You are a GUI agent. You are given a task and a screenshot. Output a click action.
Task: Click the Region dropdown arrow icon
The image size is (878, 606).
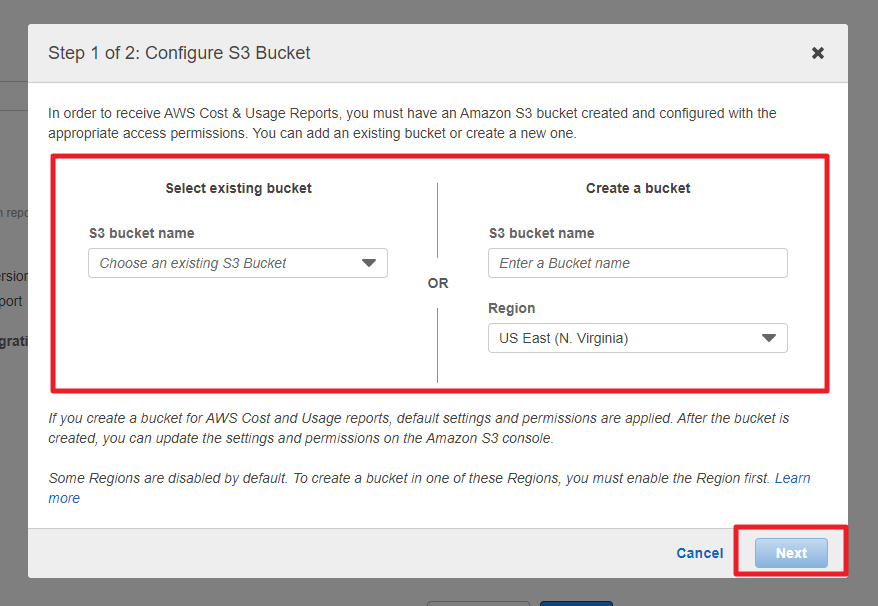coord(769,338)
